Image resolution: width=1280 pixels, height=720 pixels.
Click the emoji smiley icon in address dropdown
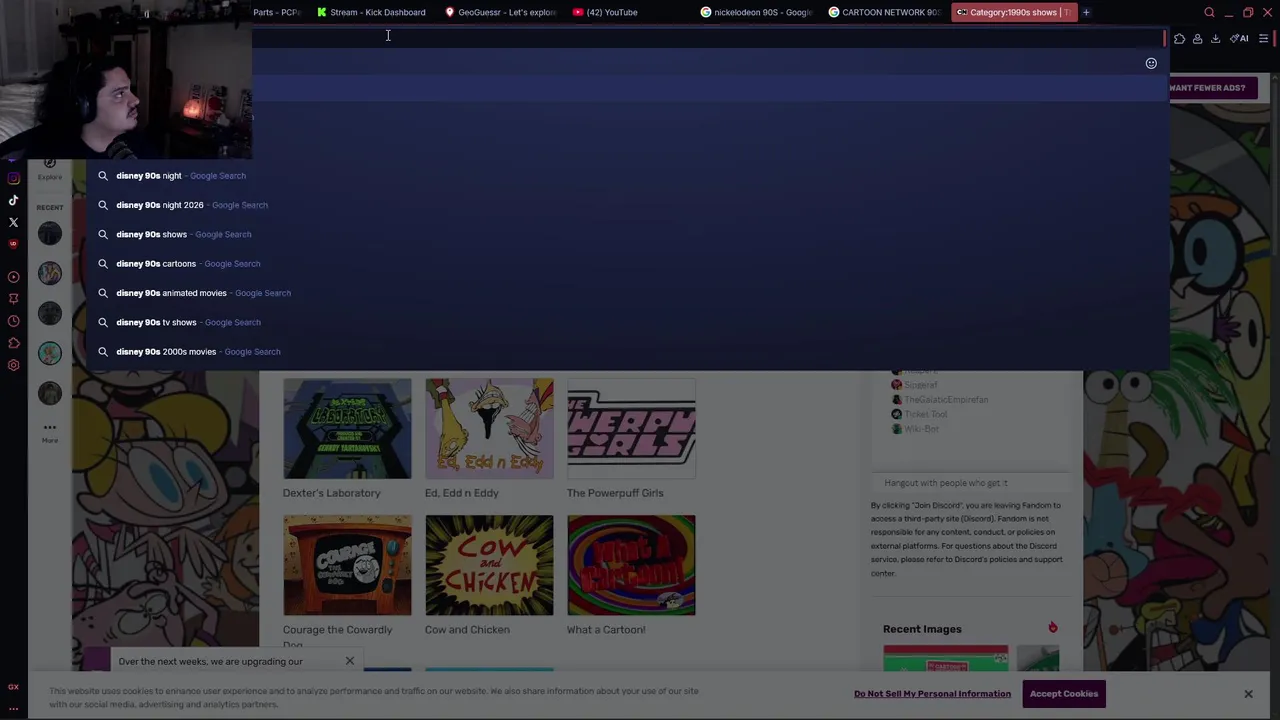tap(1151, 63)
